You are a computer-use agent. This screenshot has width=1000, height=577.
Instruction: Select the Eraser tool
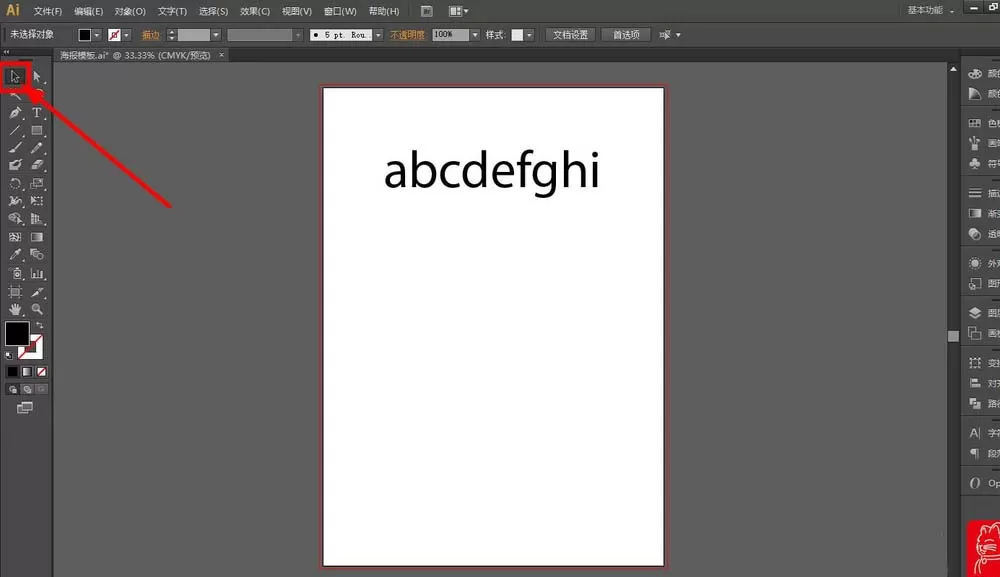tap(37, 165)
